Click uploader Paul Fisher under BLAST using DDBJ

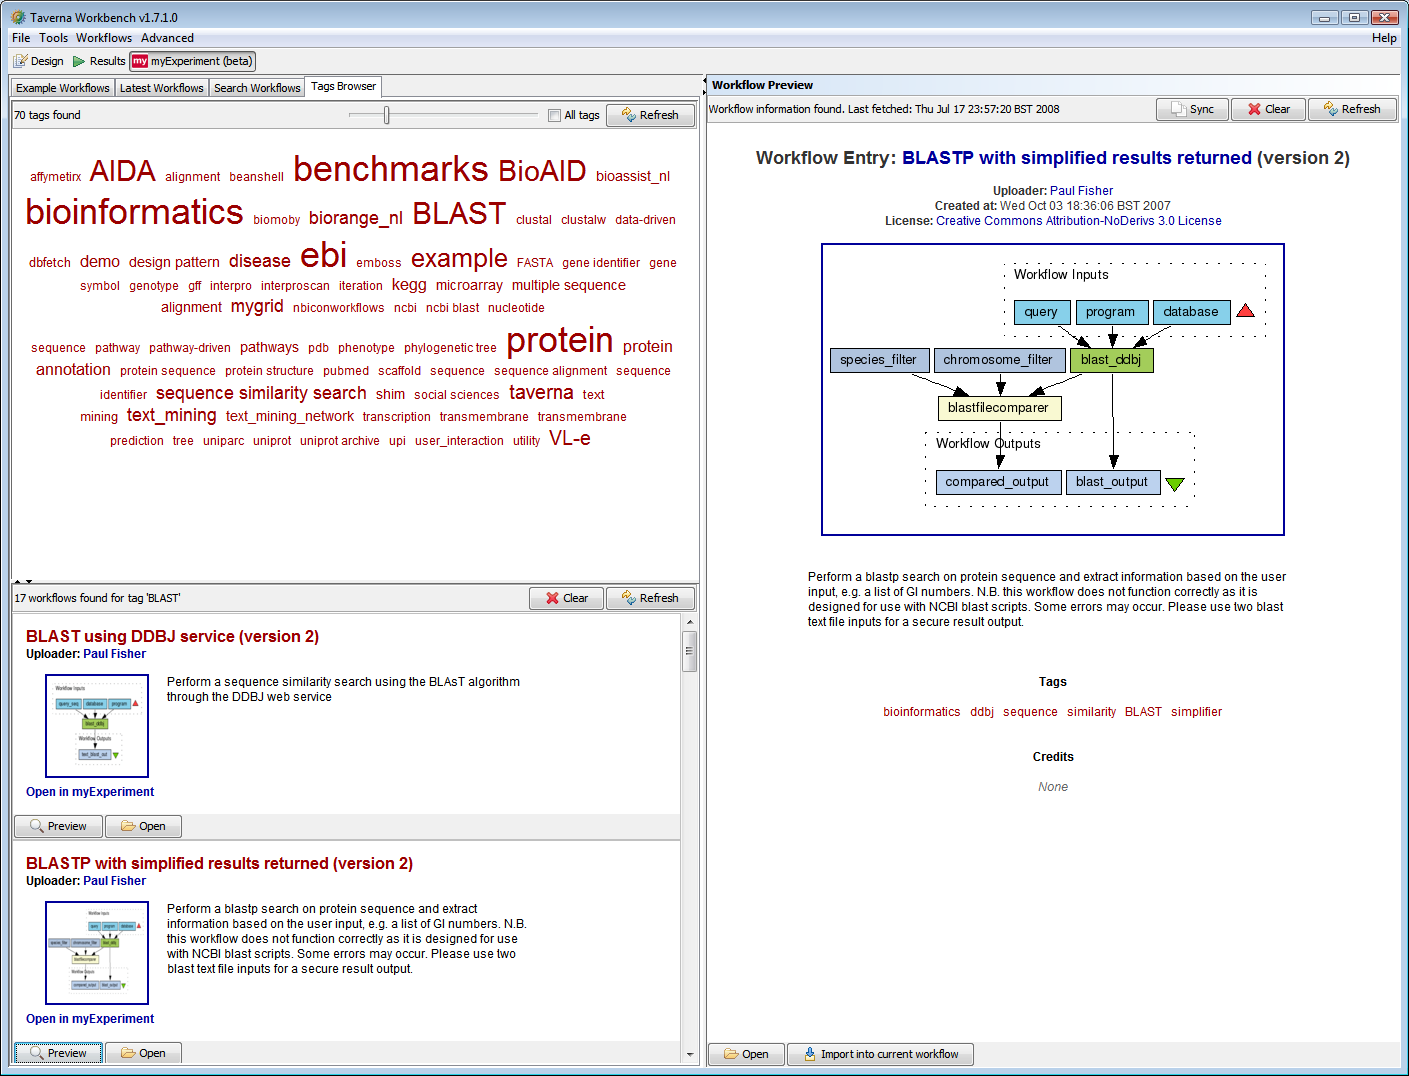pos(114,654)
